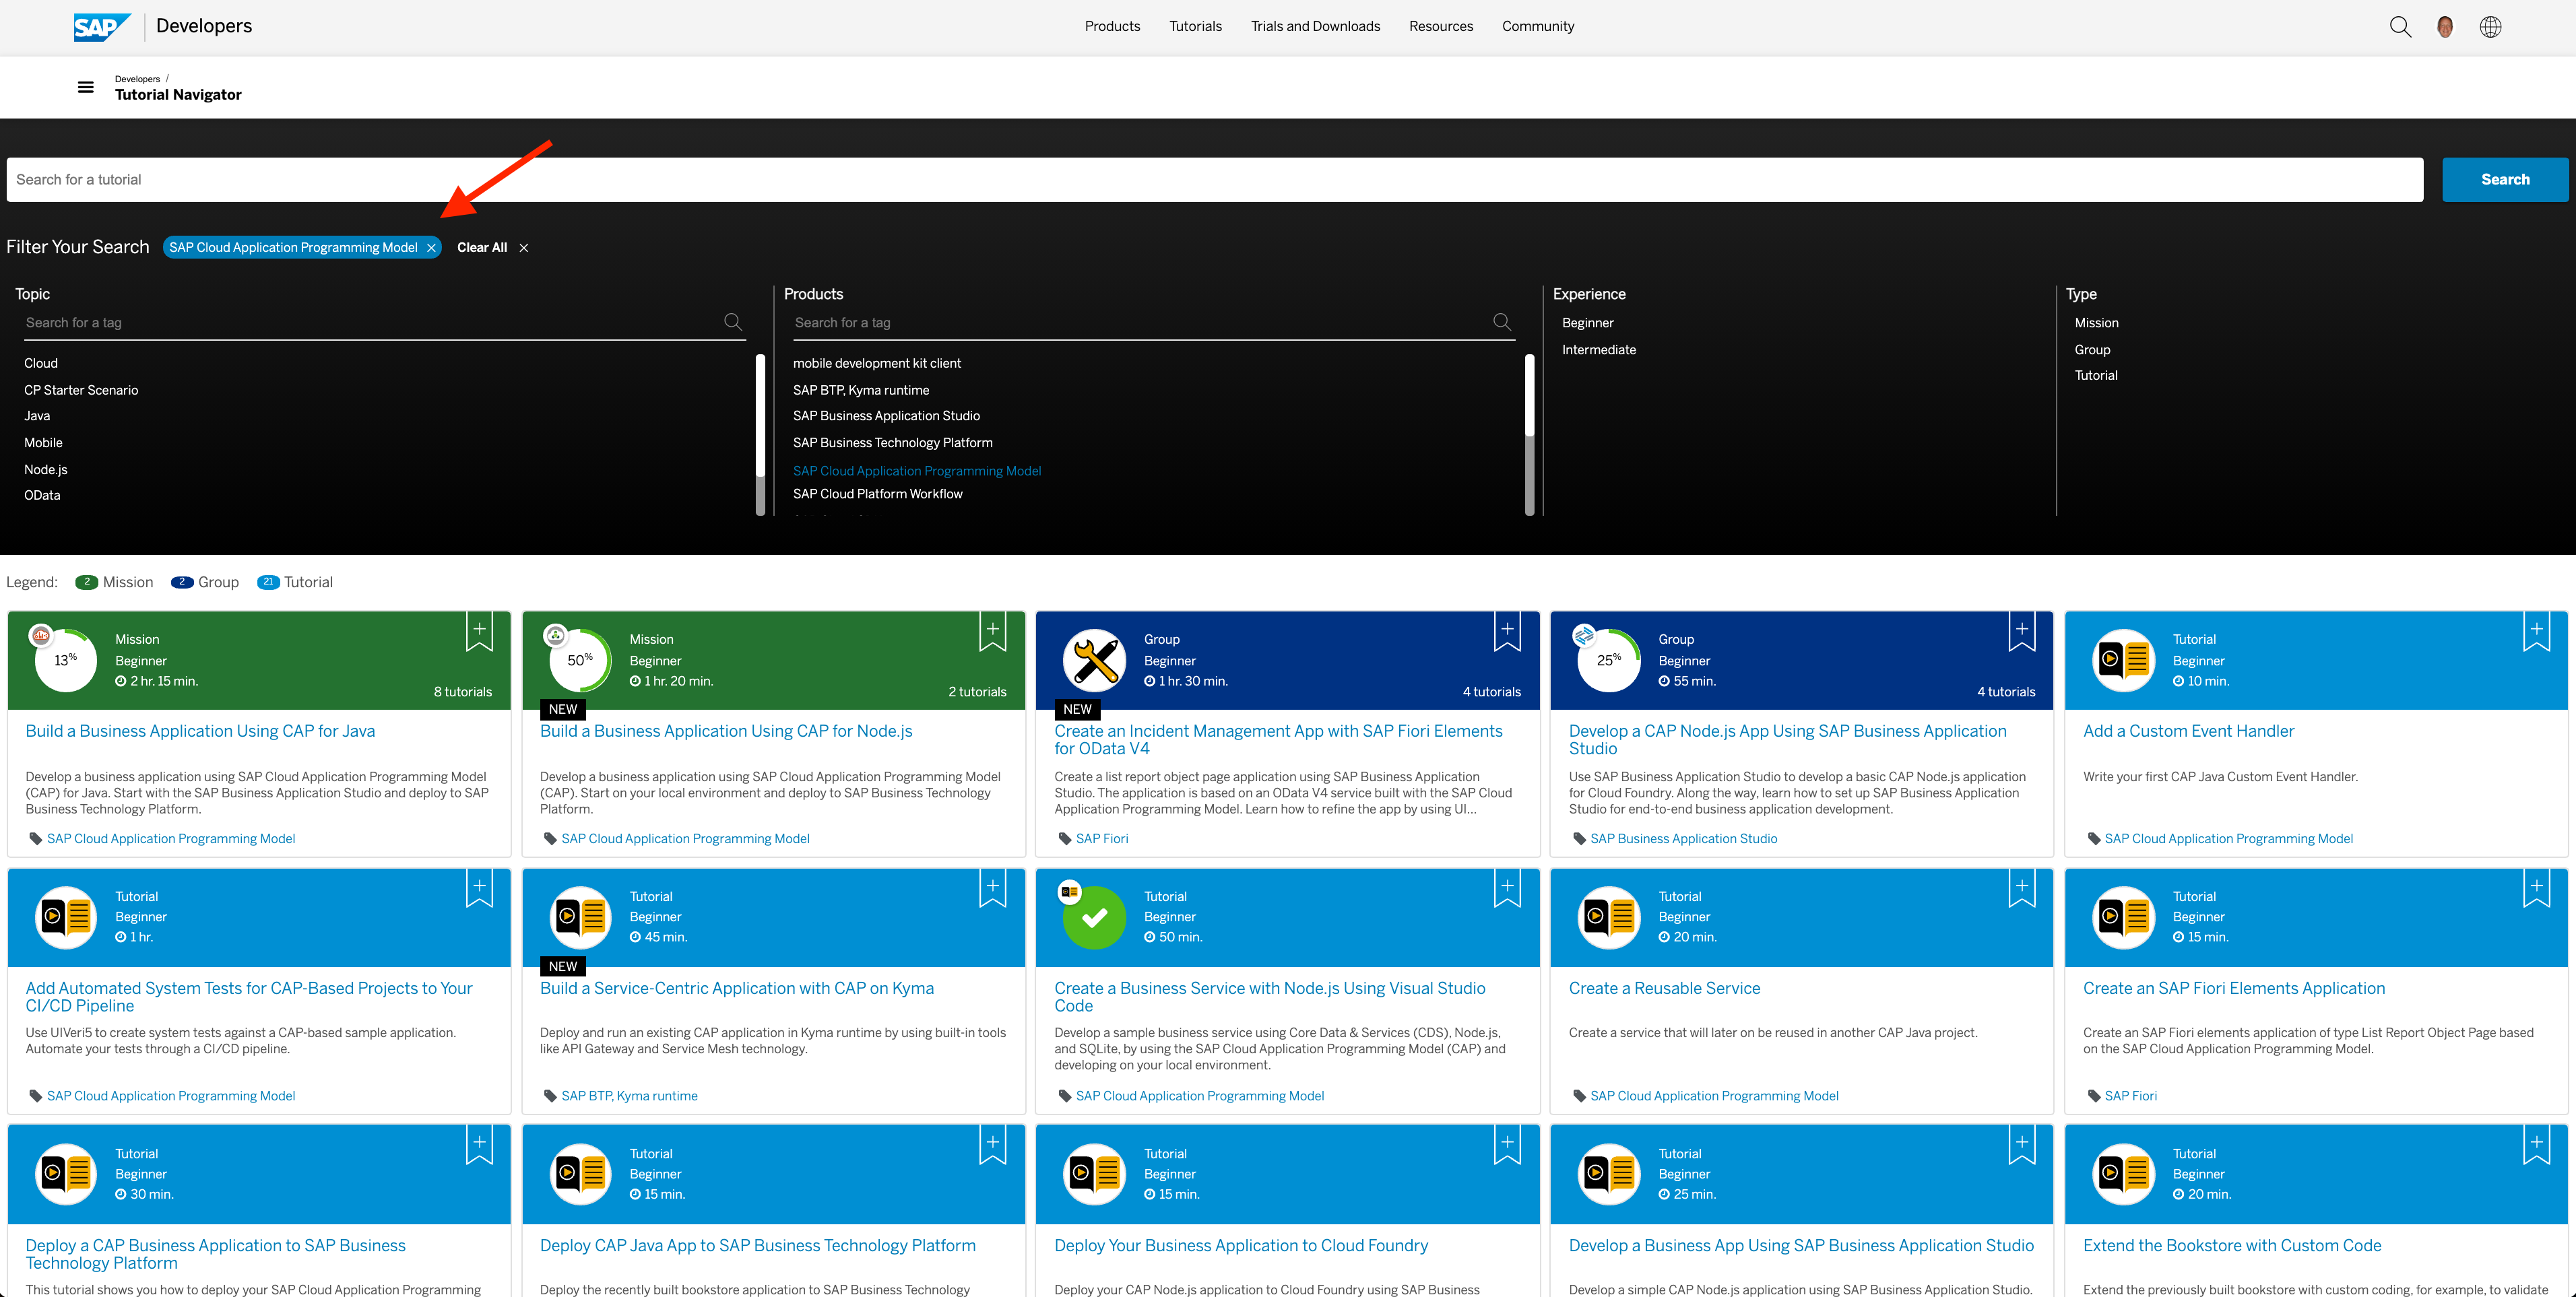Open the Resources menu
The width and height of the screenshot is (2576, 1297).
click(x=1440, y=27)
